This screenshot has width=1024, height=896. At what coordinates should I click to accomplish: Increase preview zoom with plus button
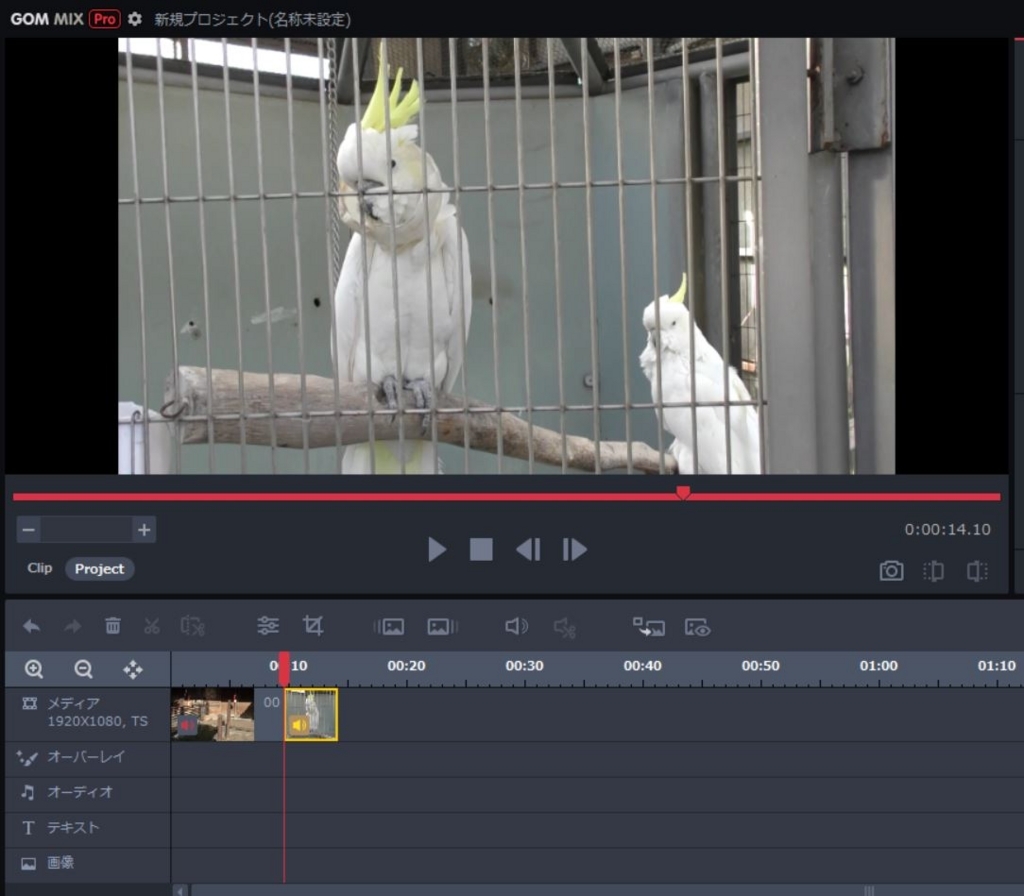pos(144,530)
